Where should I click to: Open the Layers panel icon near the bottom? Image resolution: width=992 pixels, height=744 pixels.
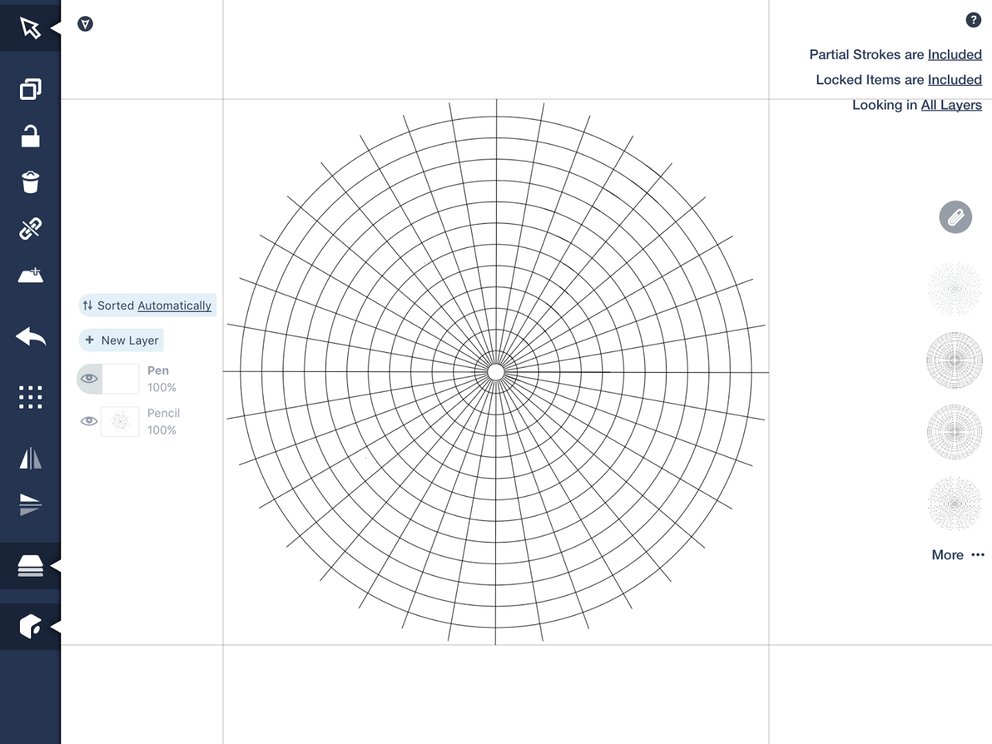point(30,565)
